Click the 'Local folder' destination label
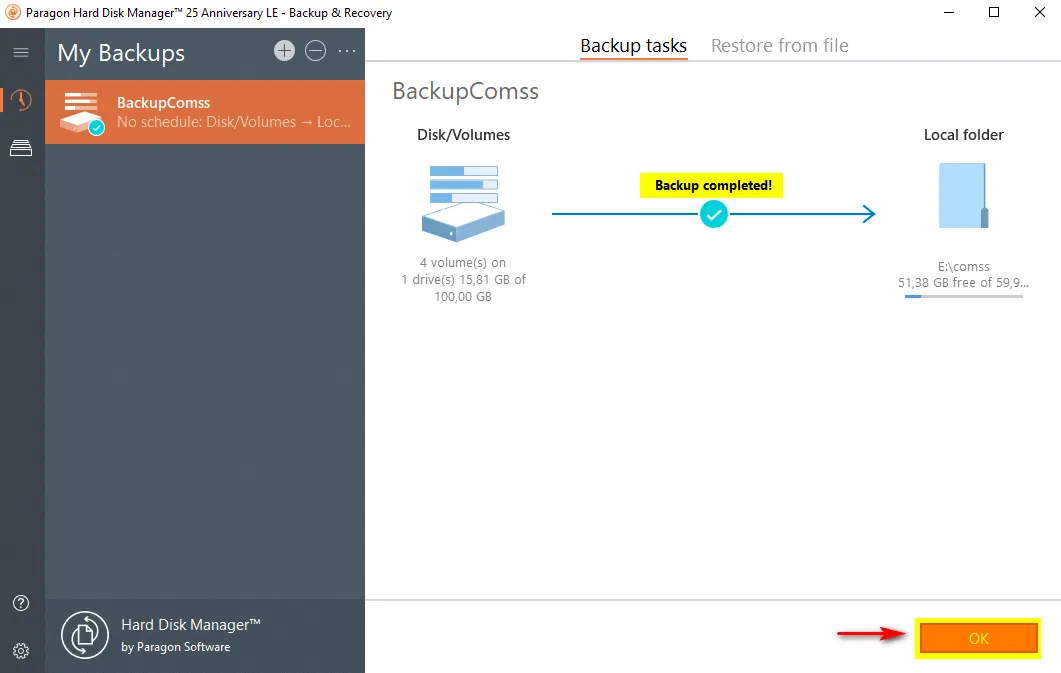The height and width of the screenshot is (673, 1061). tap(964, 135)
